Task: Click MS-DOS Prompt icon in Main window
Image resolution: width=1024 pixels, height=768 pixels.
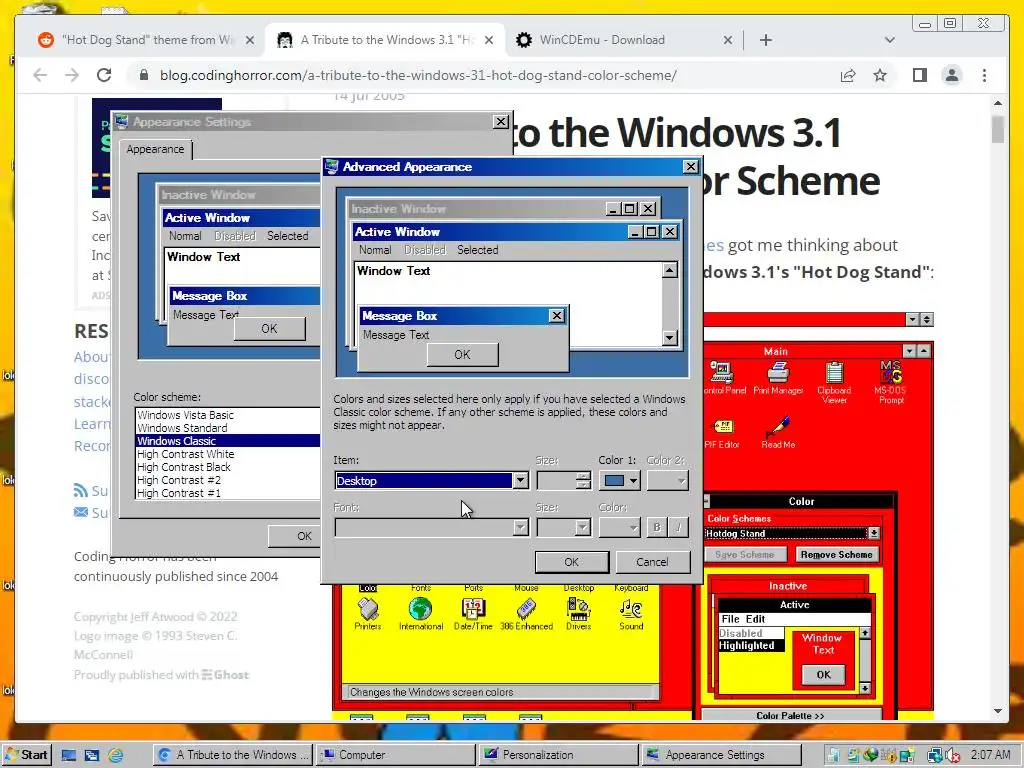Action: tap(891, 382)
